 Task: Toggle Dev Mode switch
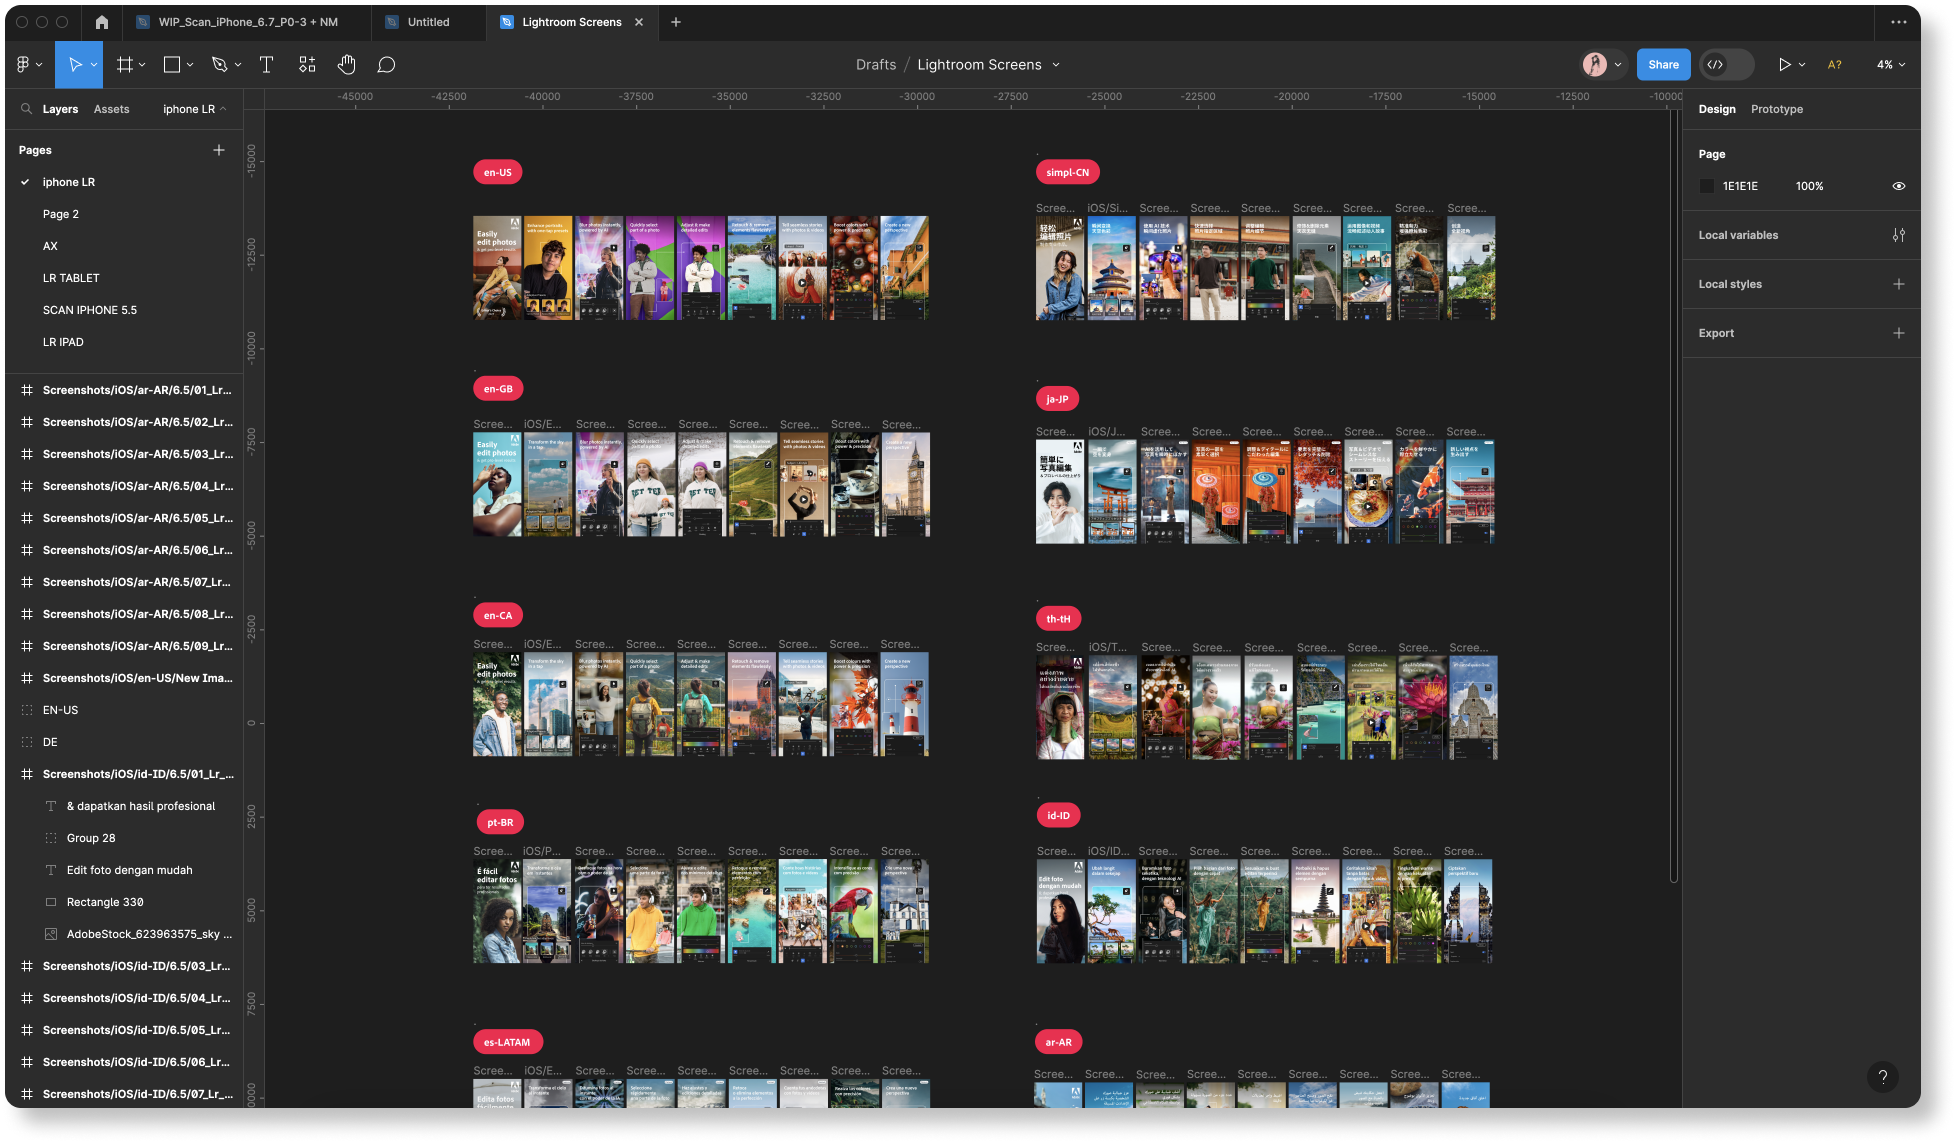[1727, 65]
